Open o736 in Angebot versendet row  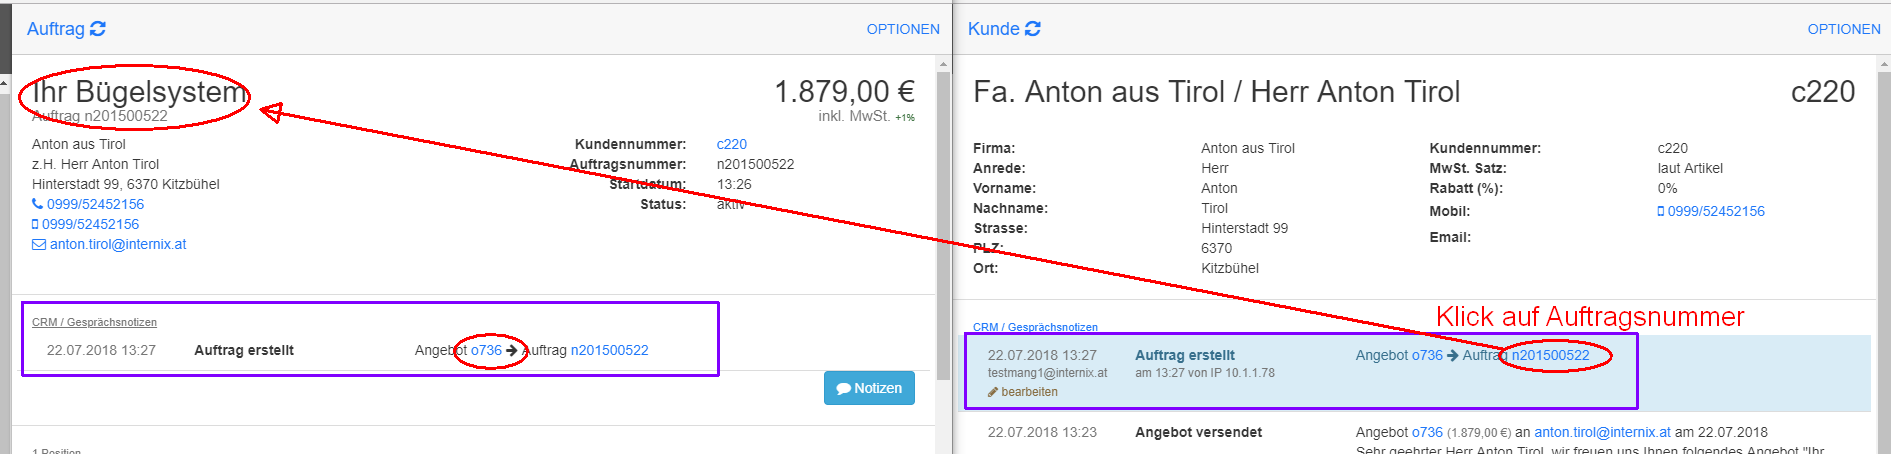pyautogui.click(x=1427, y=432)
